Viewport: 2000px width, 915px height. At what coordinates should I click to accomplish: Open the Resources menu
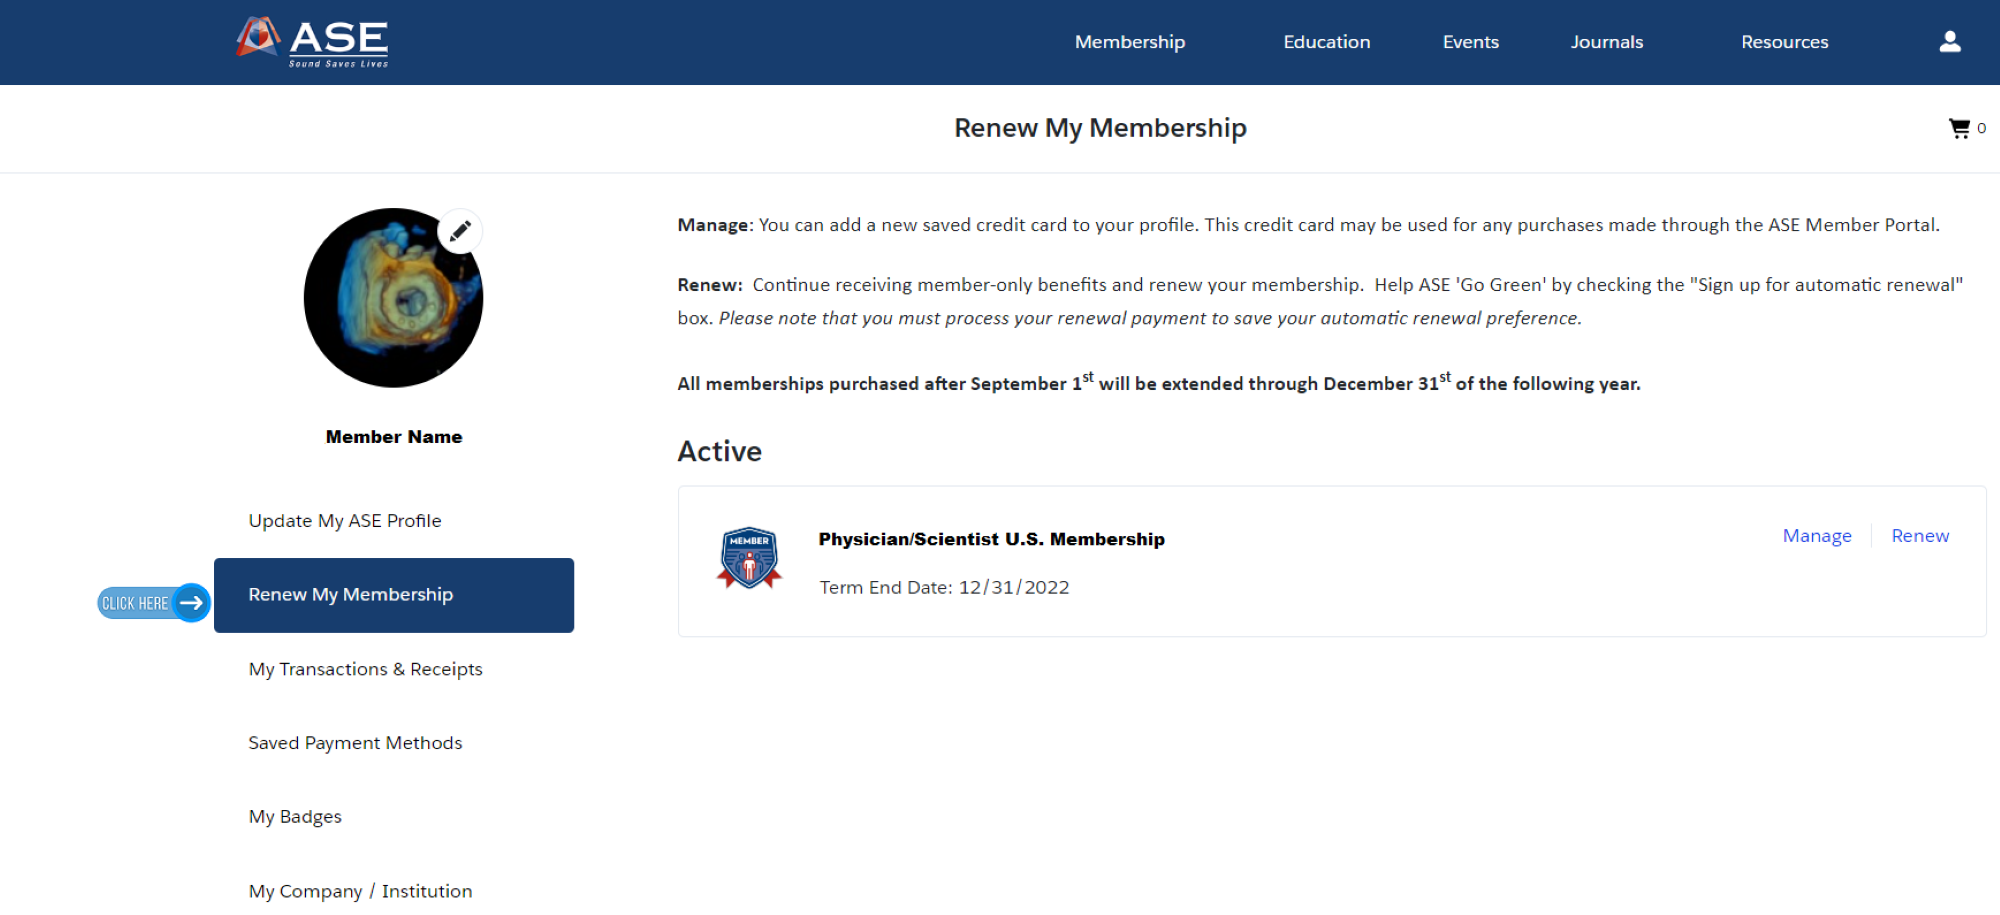click(x=1784, y=42)
